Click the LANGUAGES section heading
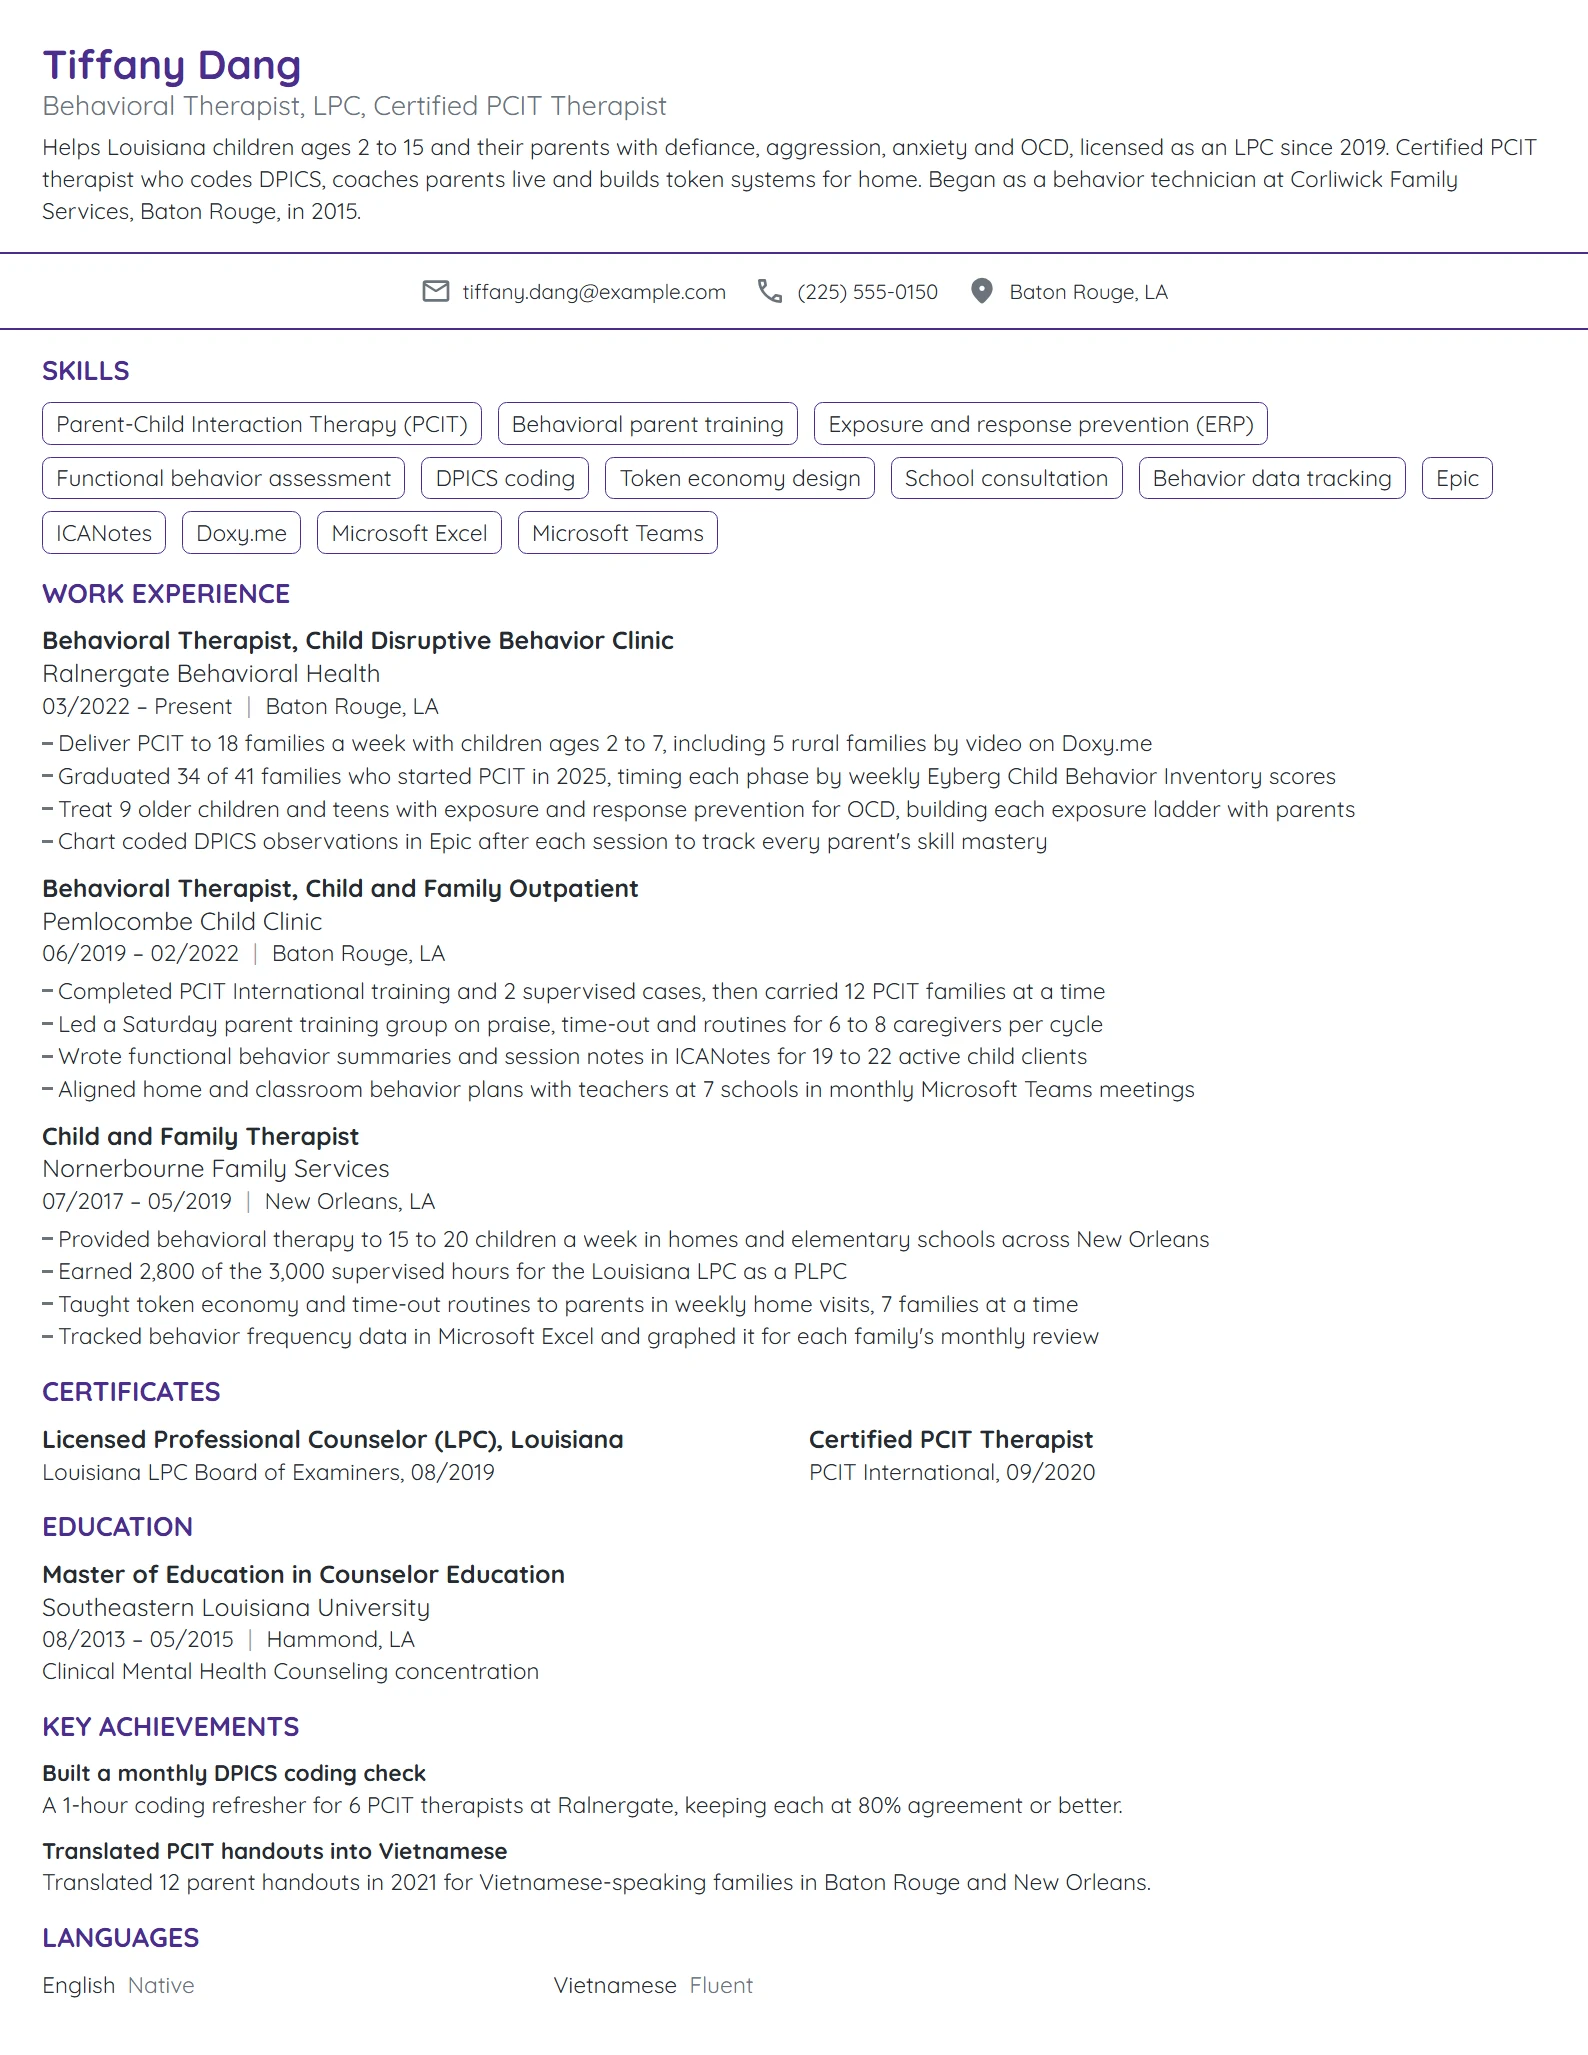This screenshot has height=2055, width=1588. [x=121, y=1938]
